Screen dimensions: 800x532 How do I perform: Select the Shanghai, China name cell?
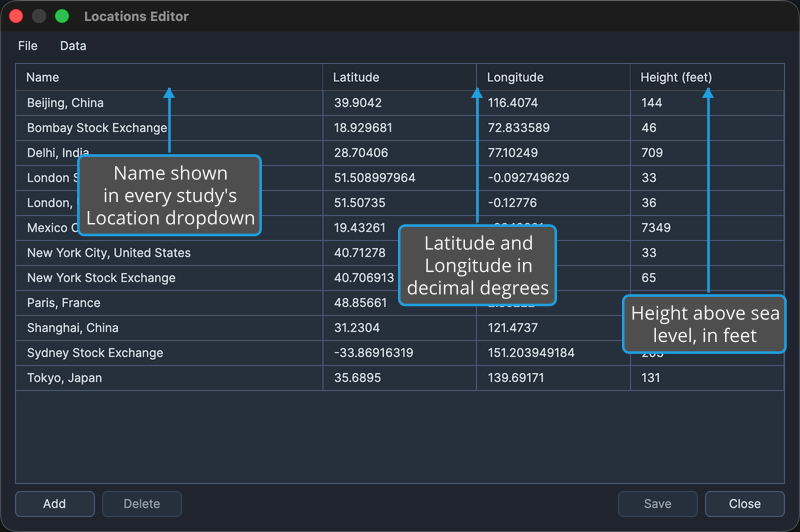point(169,327)
